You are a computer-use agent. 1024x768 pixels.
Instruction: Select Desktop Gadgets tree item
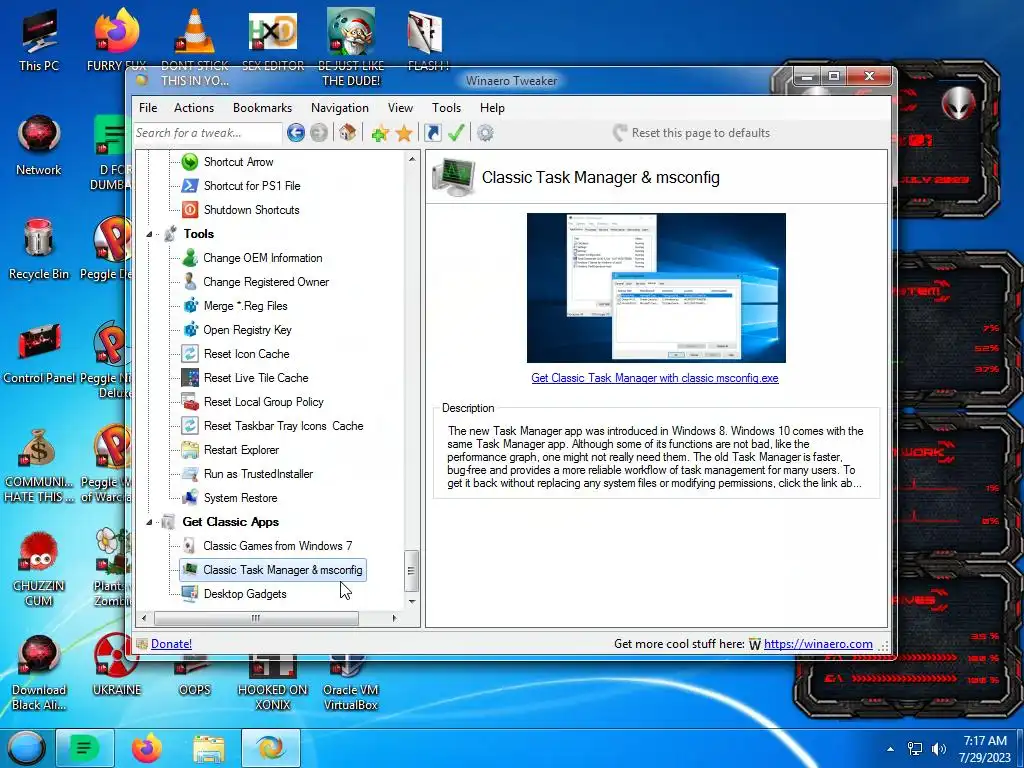click(x=245, y=594)
